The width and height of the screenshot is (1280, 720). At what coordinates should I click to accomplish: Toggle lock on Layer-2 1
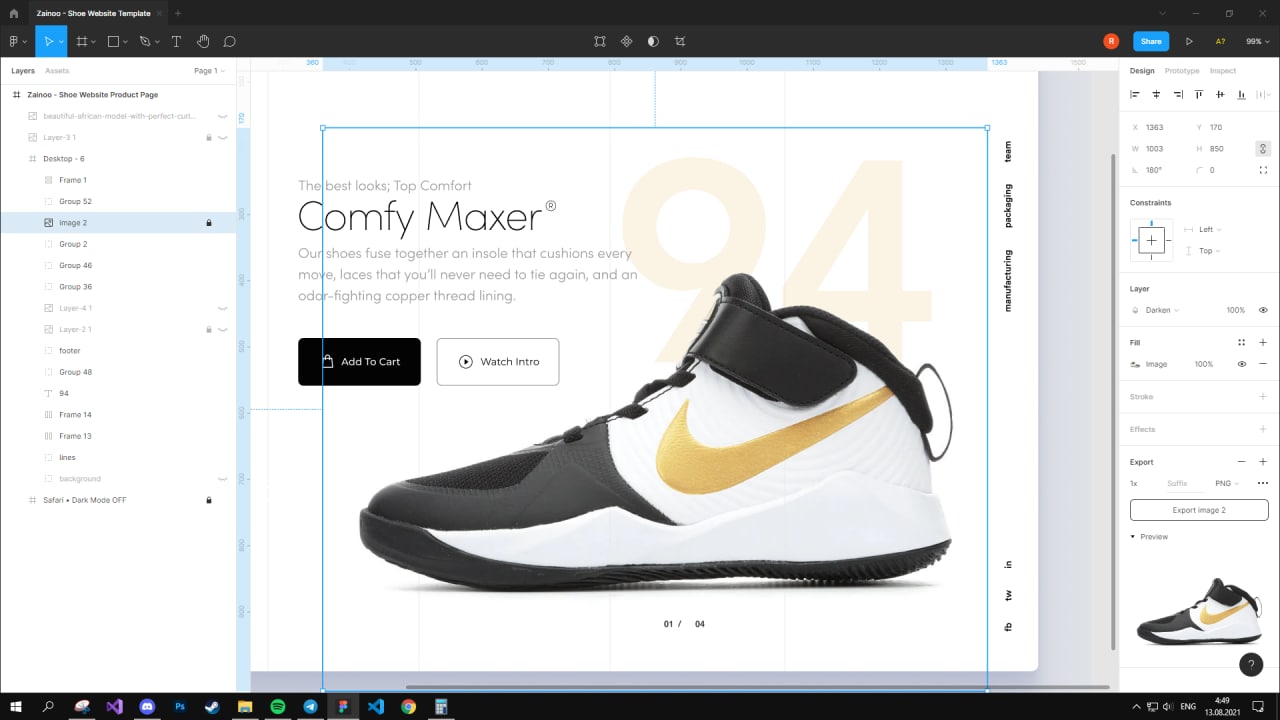tap(208, 329)
